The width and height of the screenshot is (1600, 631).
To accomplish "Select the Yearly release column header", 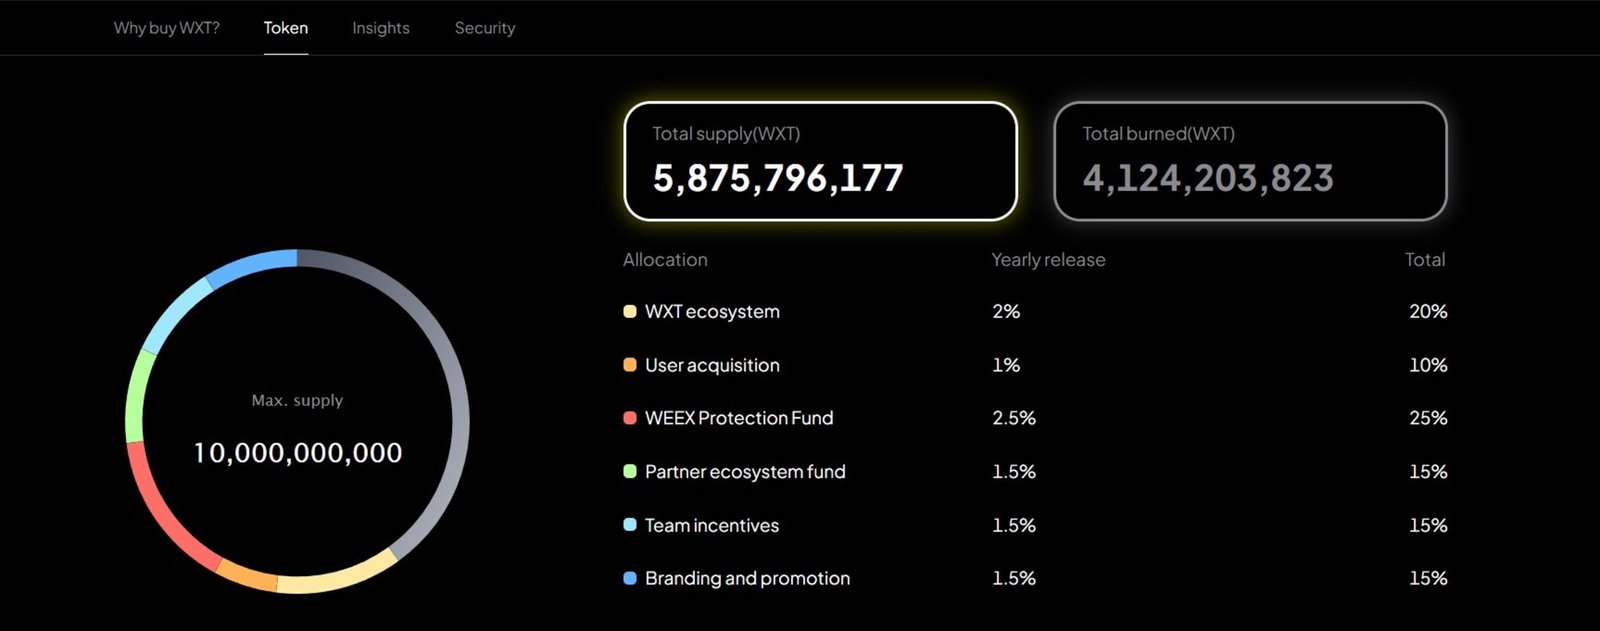I will 1048,259.
